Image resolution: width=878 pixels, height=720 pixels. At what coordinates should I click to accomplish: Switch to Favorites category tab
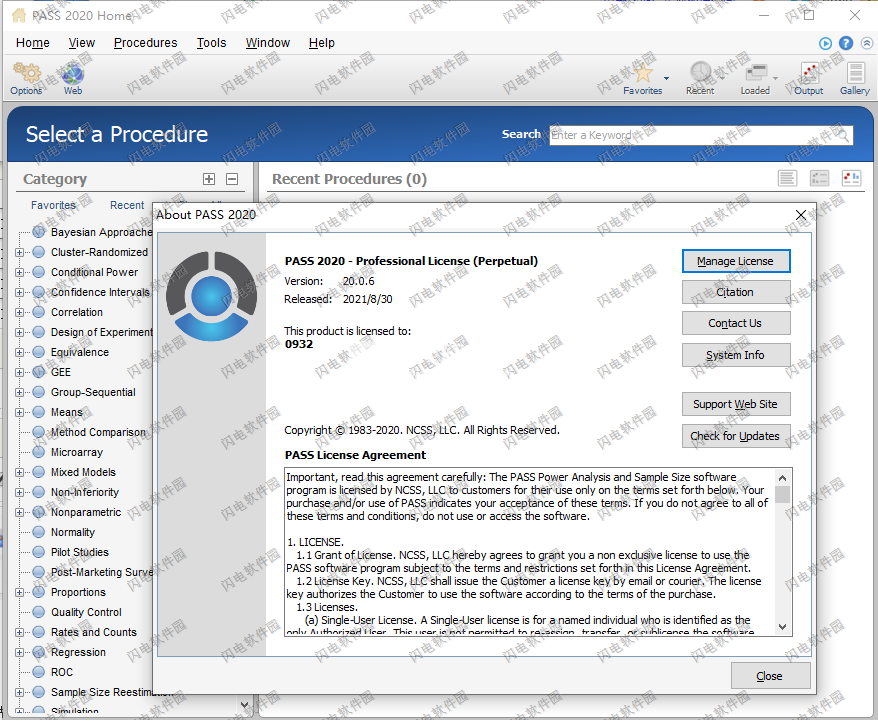tap(53, 205)
